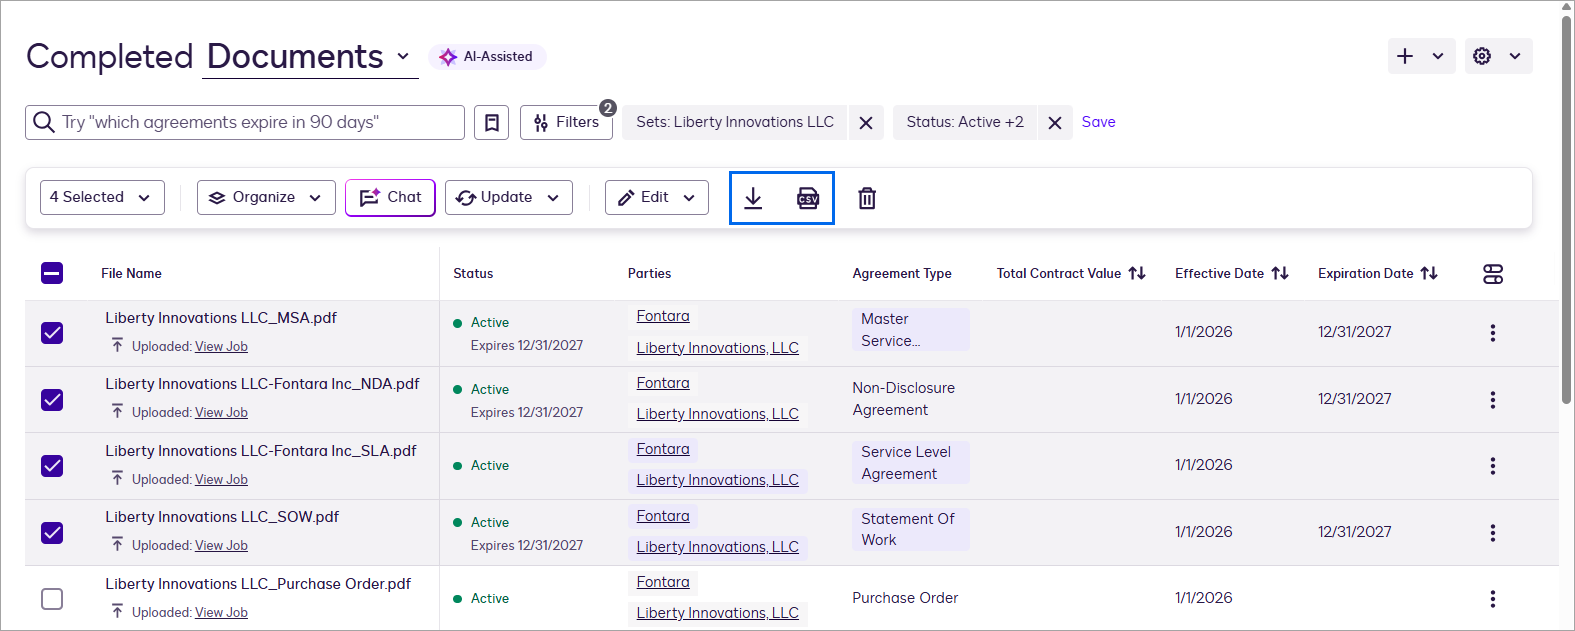Open View Job link for SLA.pdf

(x=221, y=479)
